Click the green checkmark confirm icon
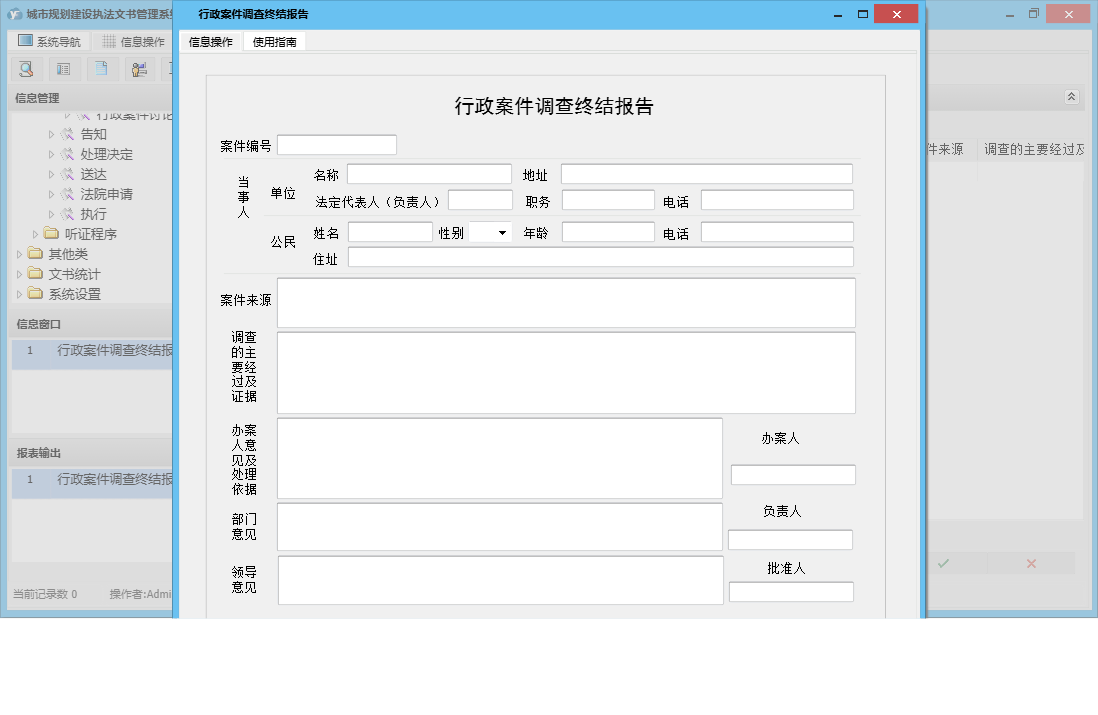This screenshot has height=715, width=1098. tap(943, 563)
